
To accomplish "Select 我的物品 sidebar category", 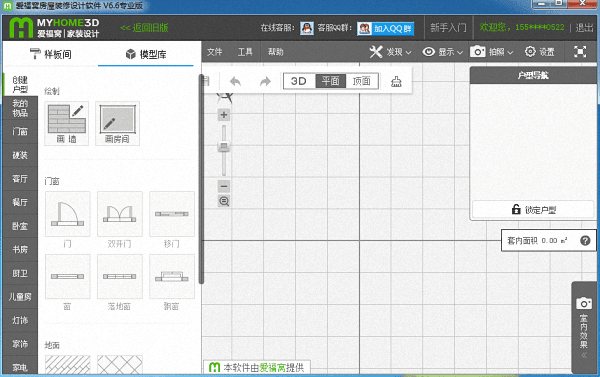I will 20,108.
